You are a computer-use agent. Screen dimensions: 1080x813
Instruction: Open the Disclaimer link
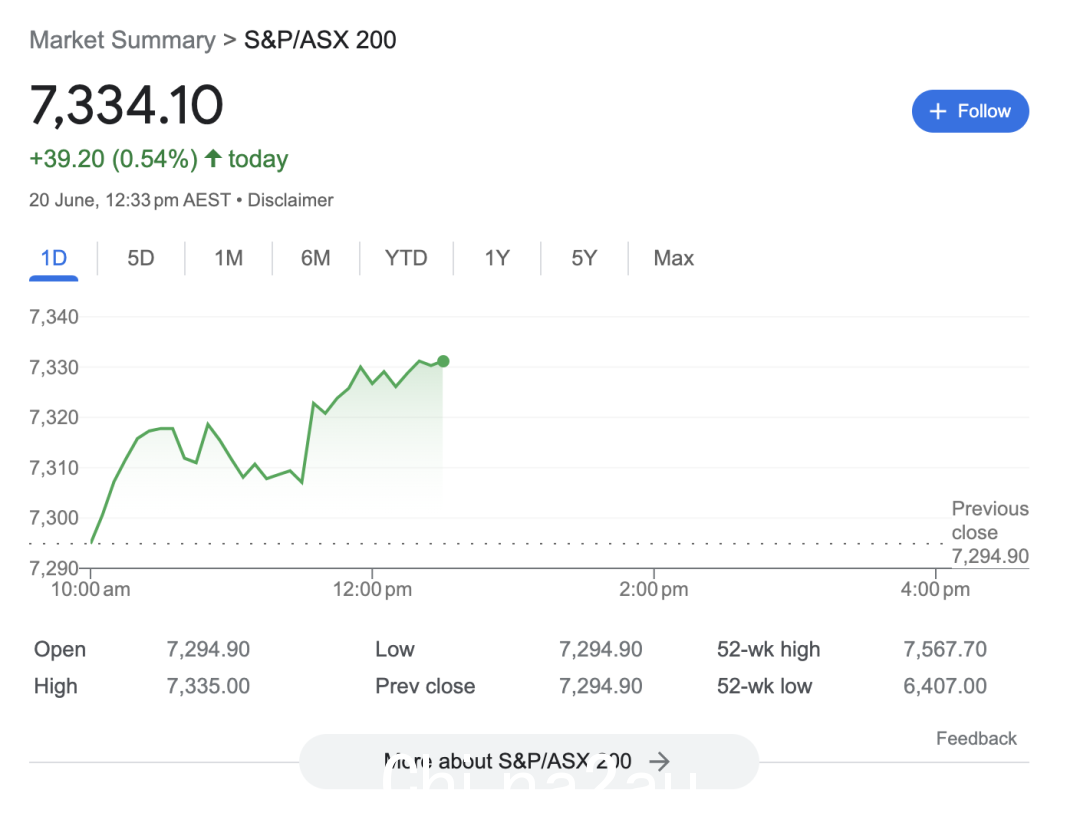pyautogui.click(x=290, y=200)
